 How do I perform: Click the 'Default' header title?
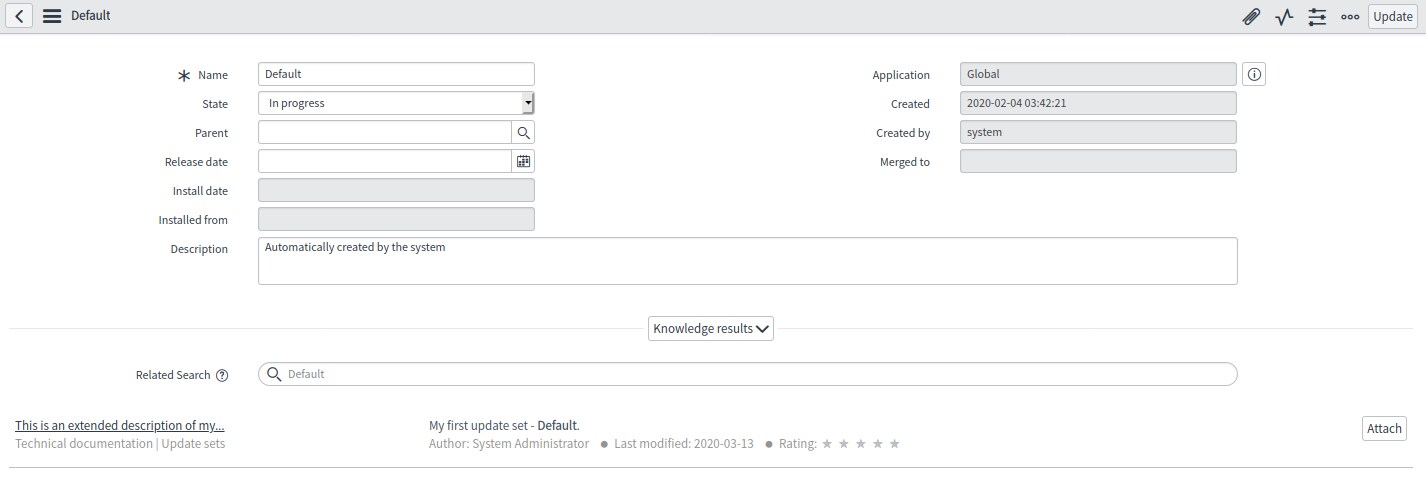(91, 16)
